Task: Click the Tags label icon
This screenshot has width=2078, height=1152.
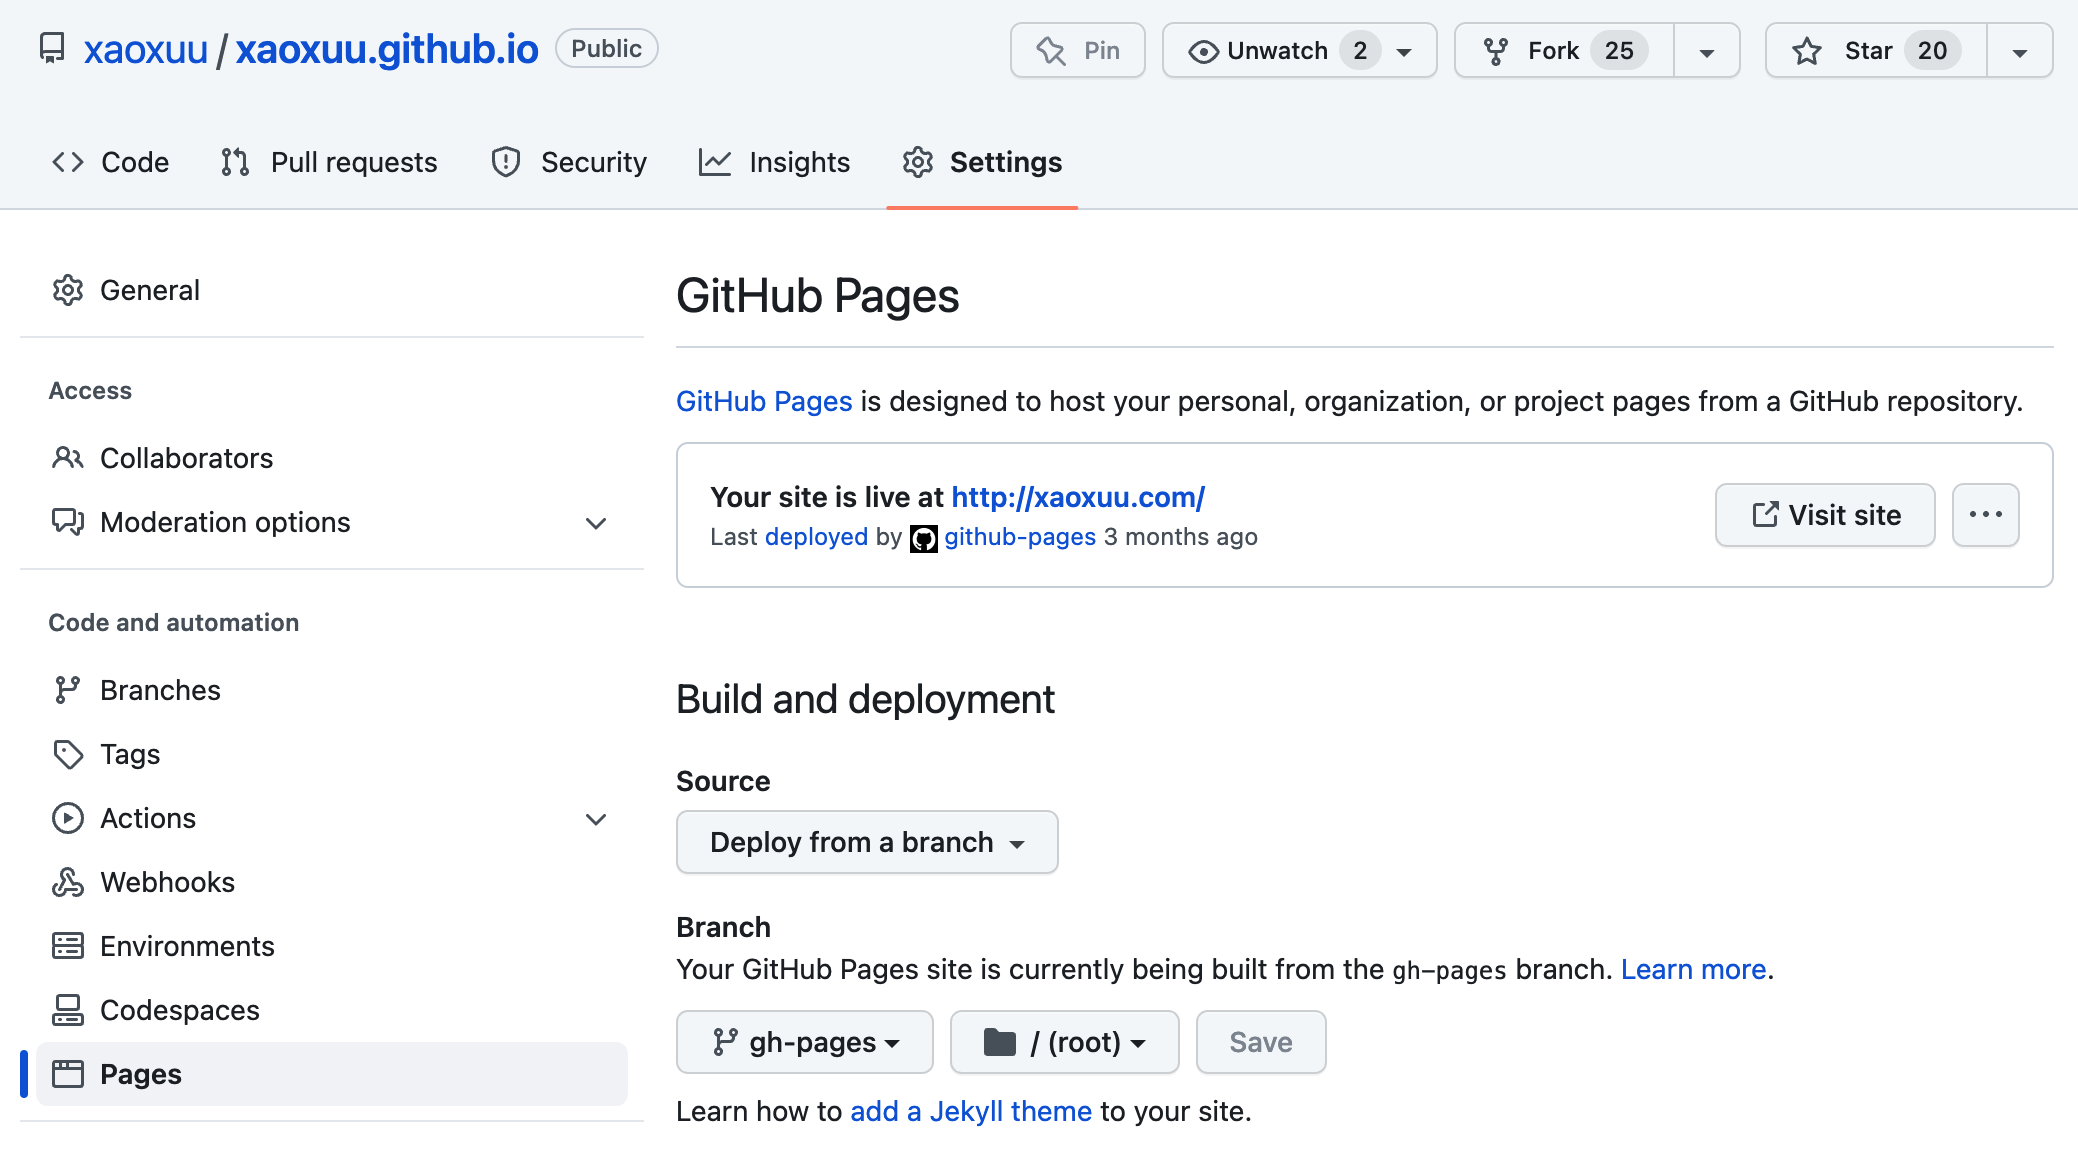Action: coord(68,754)
